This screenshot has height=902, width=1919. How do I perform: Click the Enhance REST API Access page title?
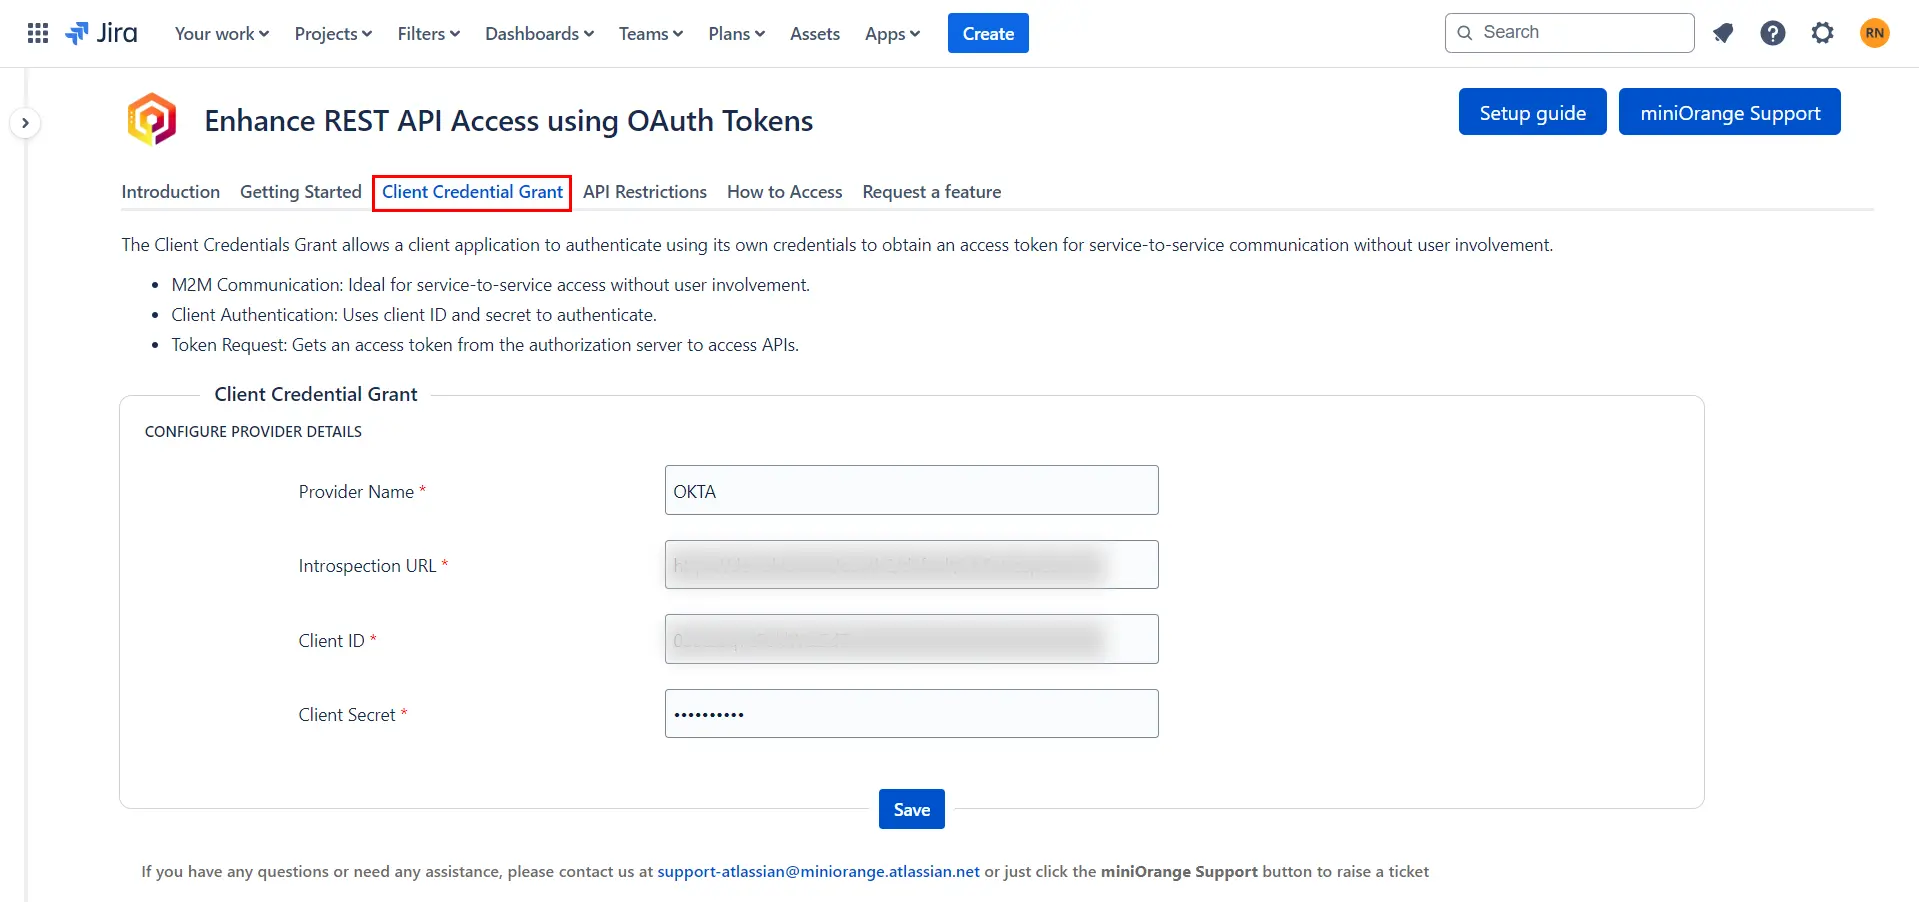point(509,121)
